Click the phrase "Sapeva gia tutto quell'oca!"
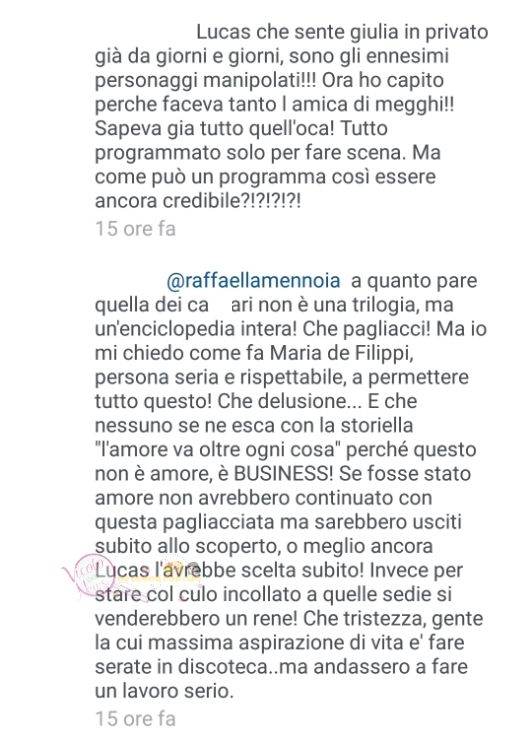Screen dimensions: 532x740 click(x=215, y=128)
